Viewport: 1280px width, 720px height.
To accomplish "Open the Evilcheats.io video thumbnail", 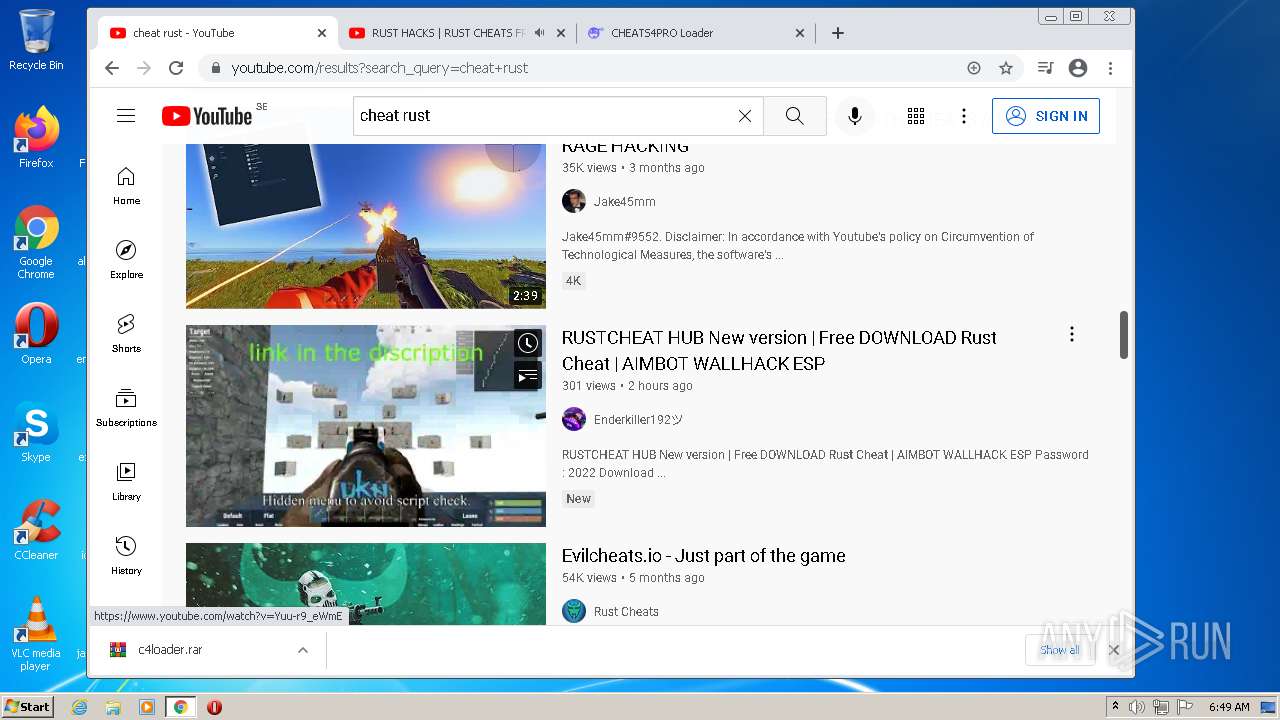I will tap(366, 584).
